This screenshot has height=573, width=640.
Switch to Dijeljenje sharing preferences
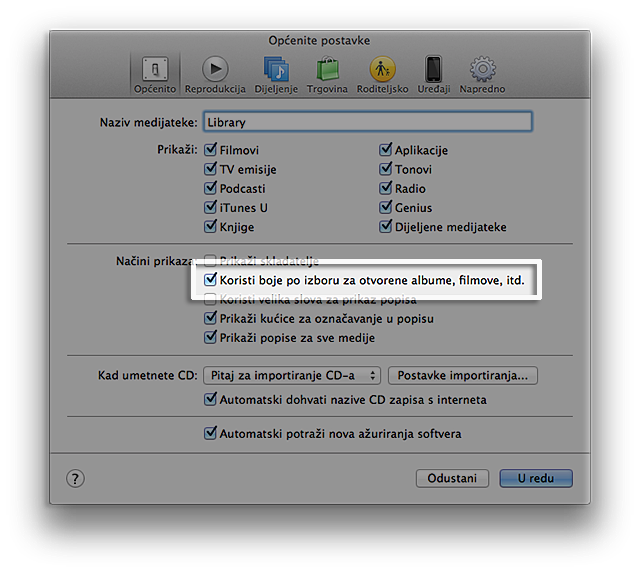275,73
